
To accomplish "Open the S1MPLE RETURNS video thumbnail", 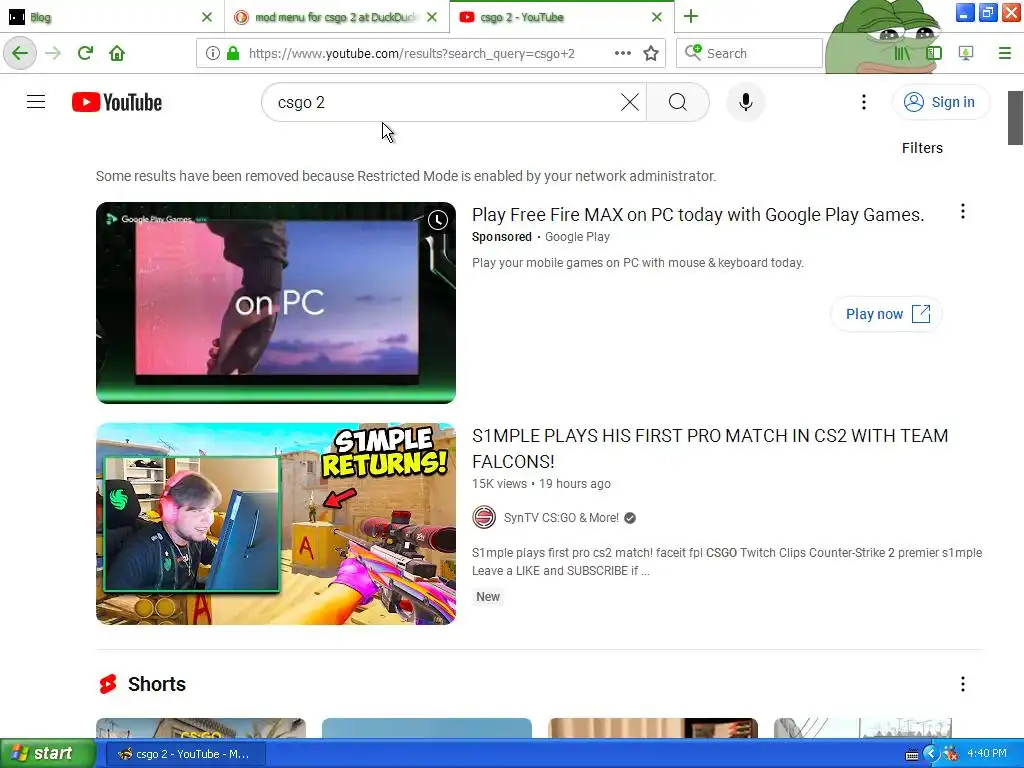I will (x=276, y=524).
